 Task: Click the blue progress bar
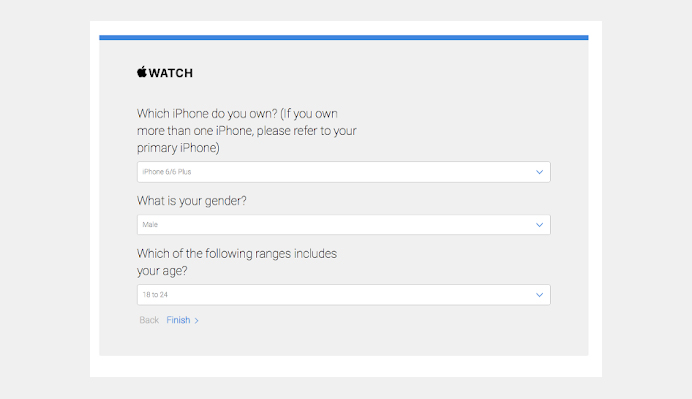[x=343, y=38]
